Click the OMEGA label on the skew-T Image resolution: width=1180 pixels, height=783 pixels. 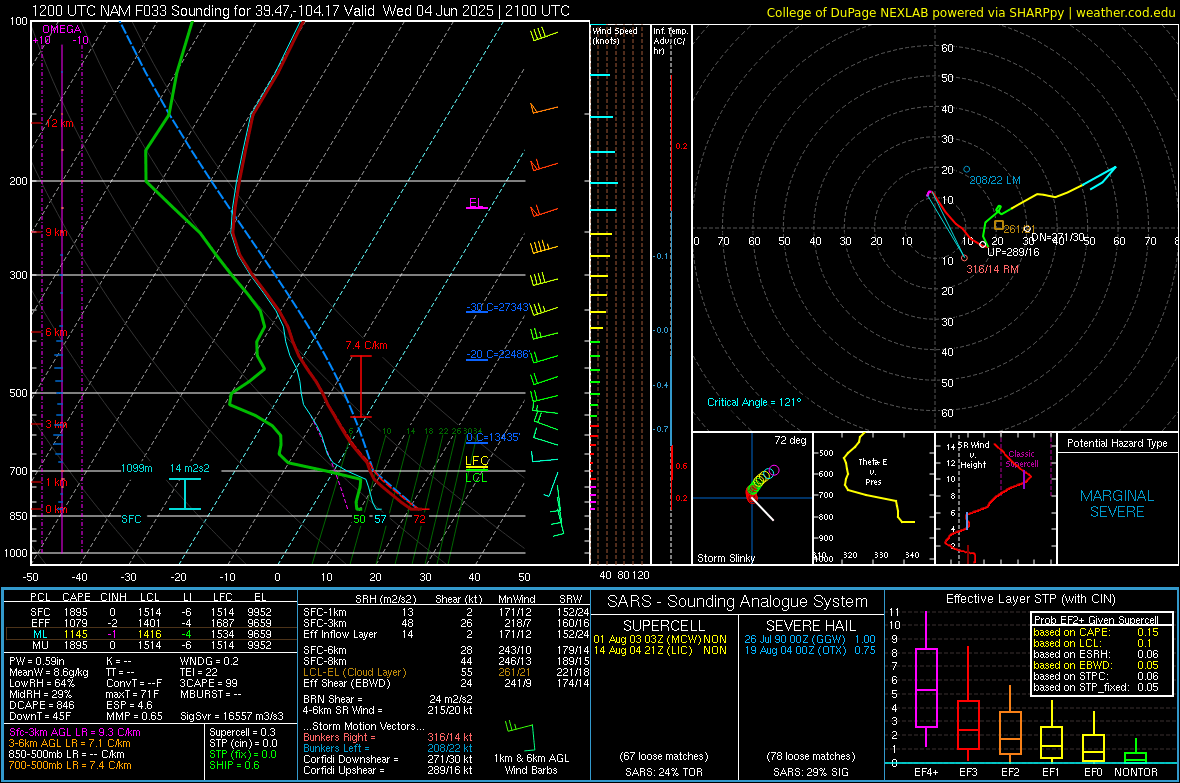tap(62, 29)
